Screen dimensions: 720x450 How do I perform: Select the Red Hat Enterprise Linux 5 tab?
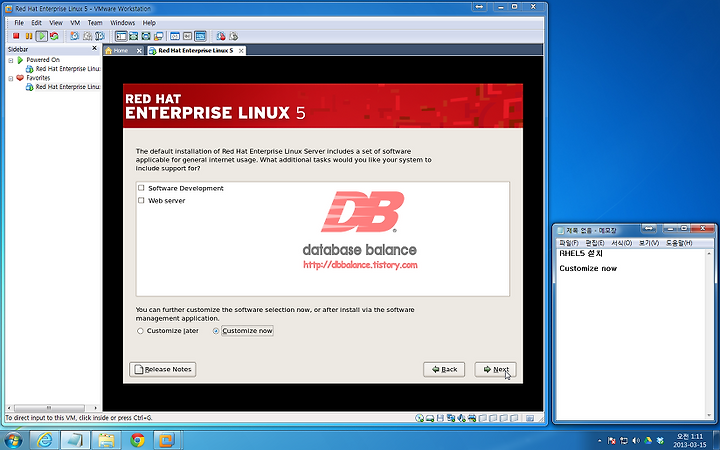tap(196, 51)
